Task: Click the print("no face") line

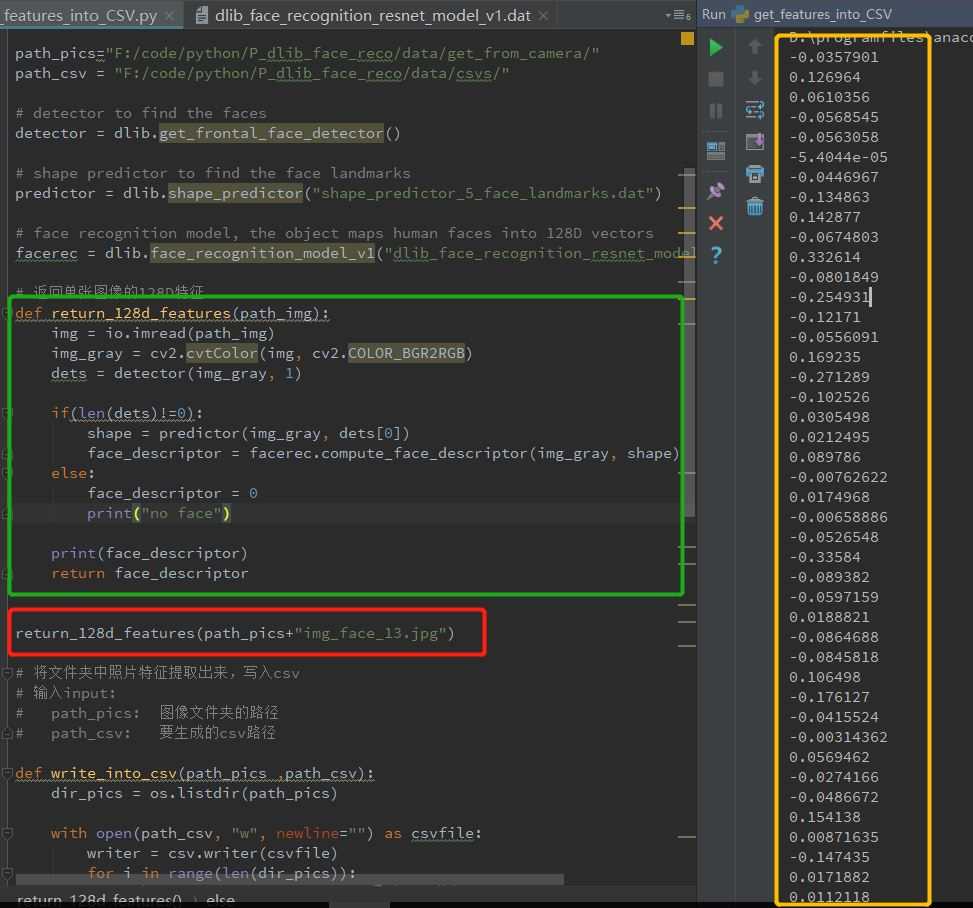Action: click(158, 513)
